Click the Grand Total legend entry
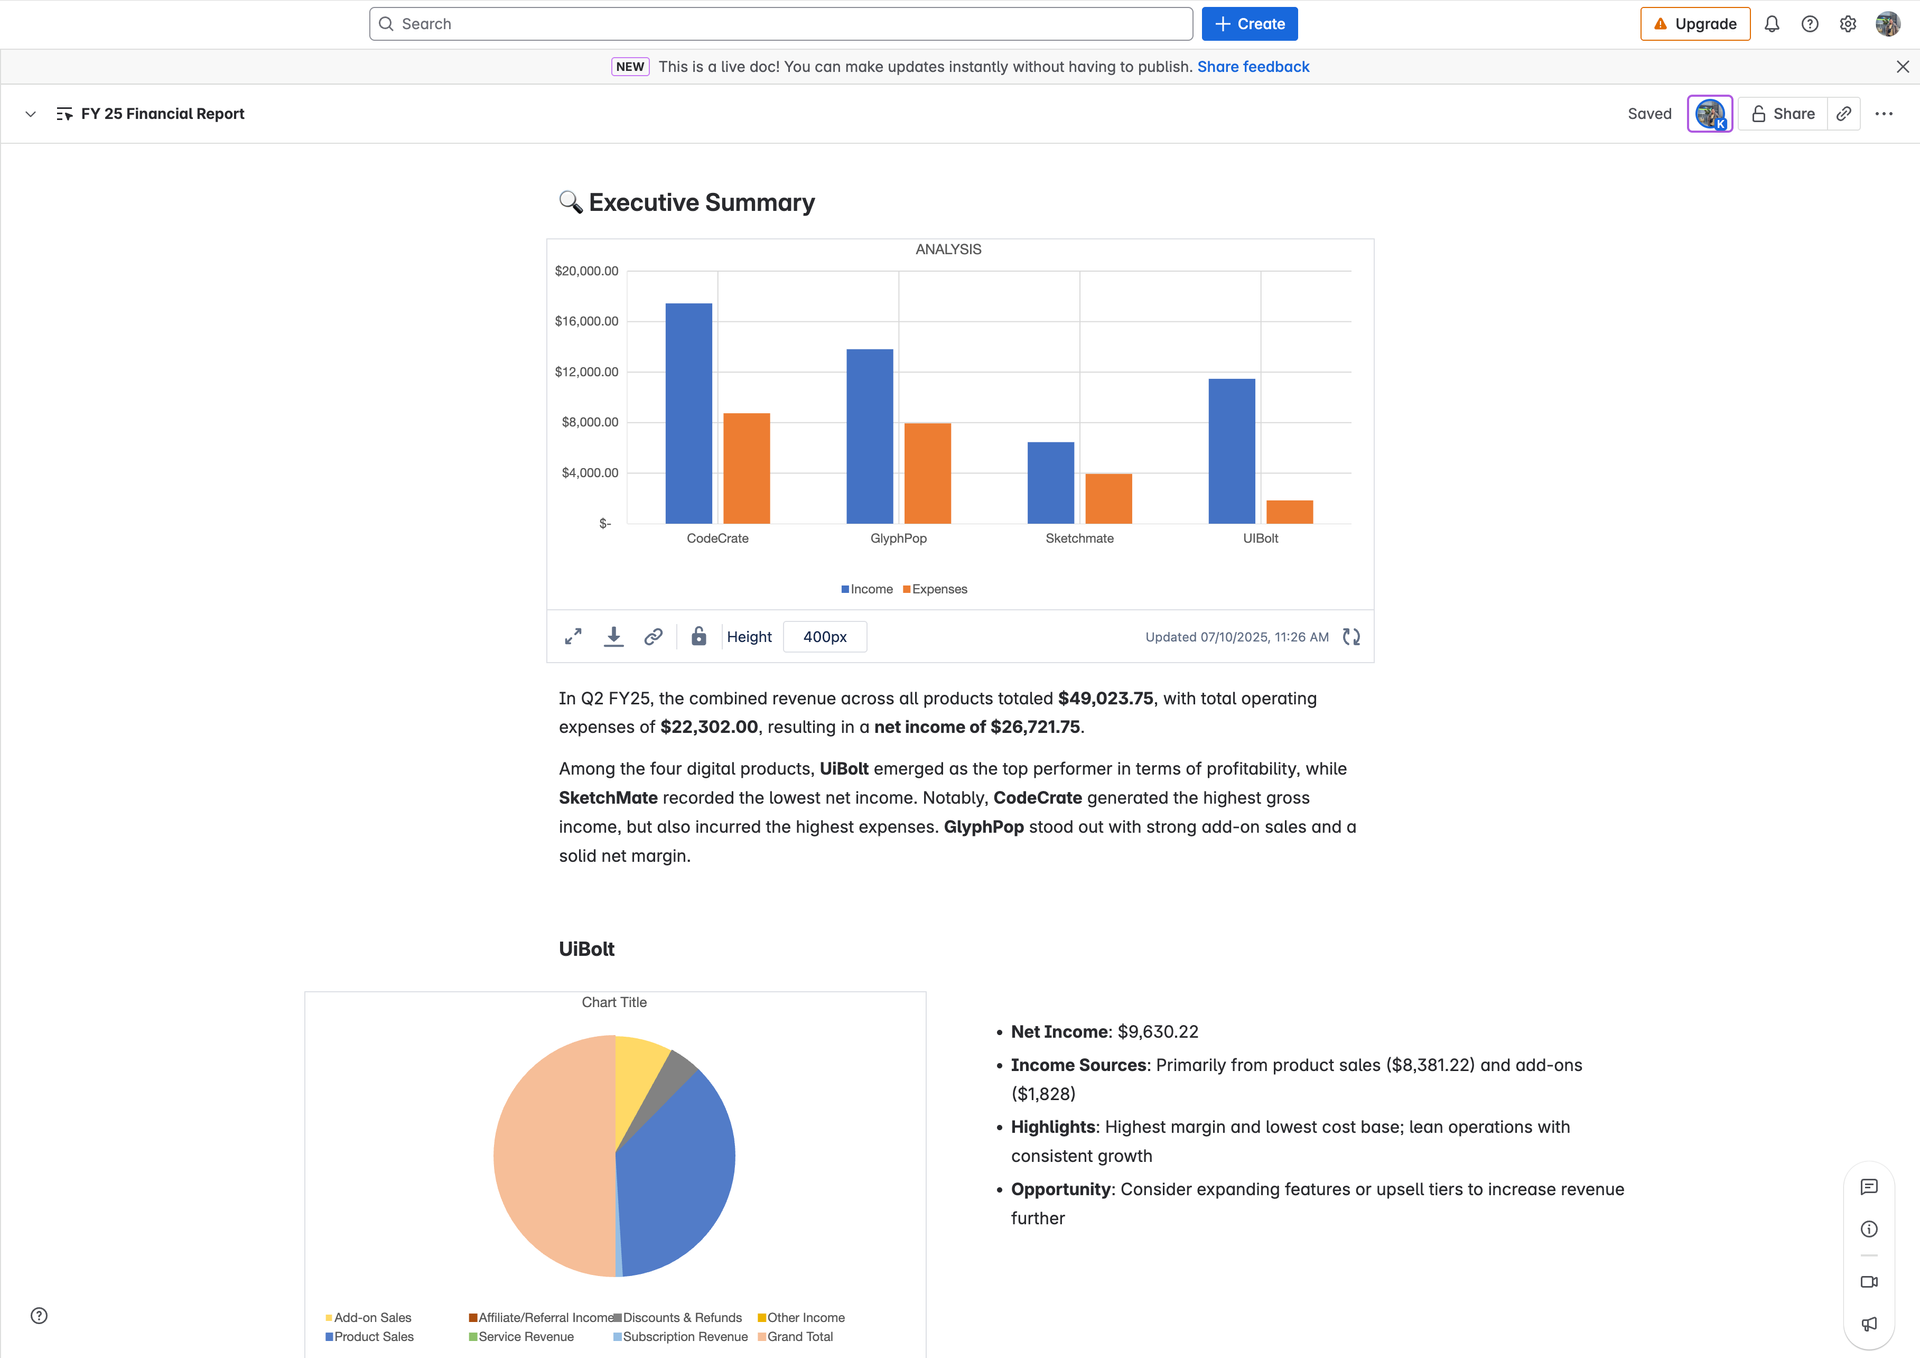Viewport: 1920px width, 1358px height. coord(795,1337)
